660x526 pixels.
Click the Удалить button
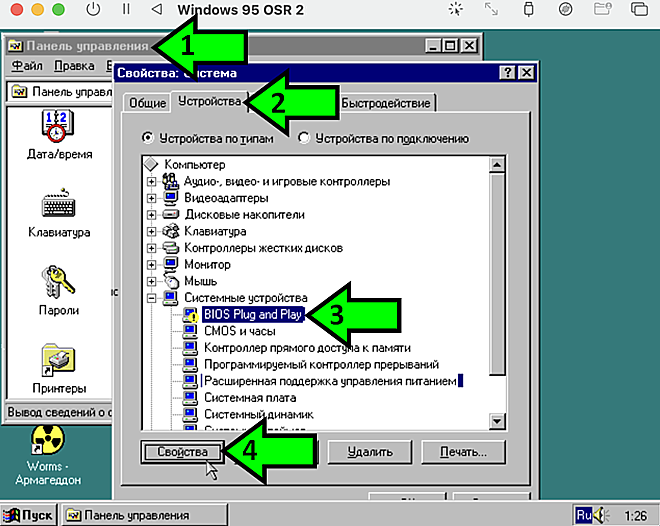370,452
